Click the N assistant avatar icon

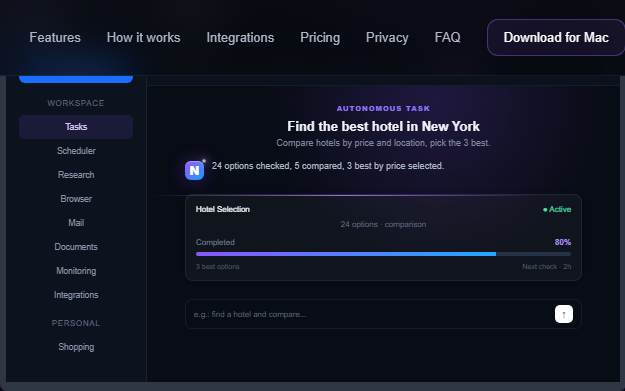pyautogui.click(x=195, y=171)
